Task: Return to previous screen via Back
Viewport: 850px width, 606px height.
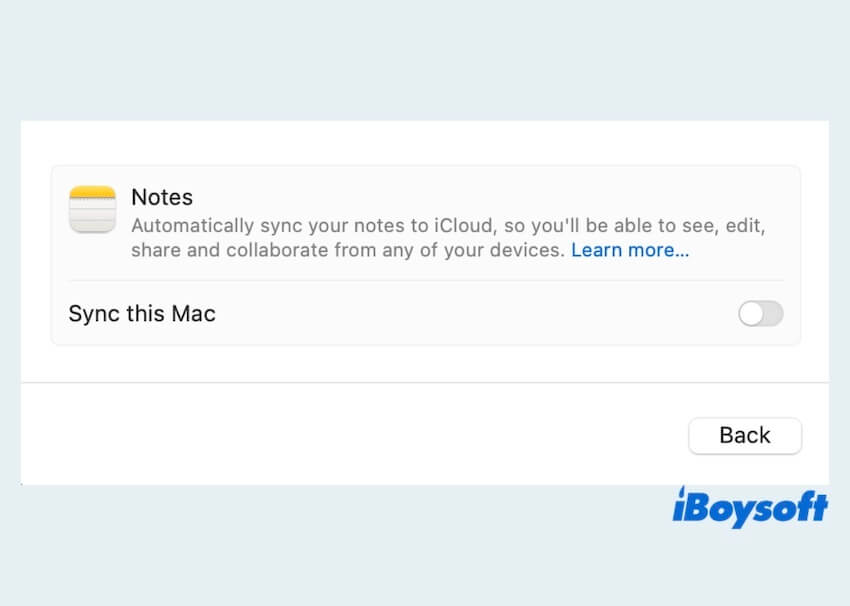Action: [744, 435]
